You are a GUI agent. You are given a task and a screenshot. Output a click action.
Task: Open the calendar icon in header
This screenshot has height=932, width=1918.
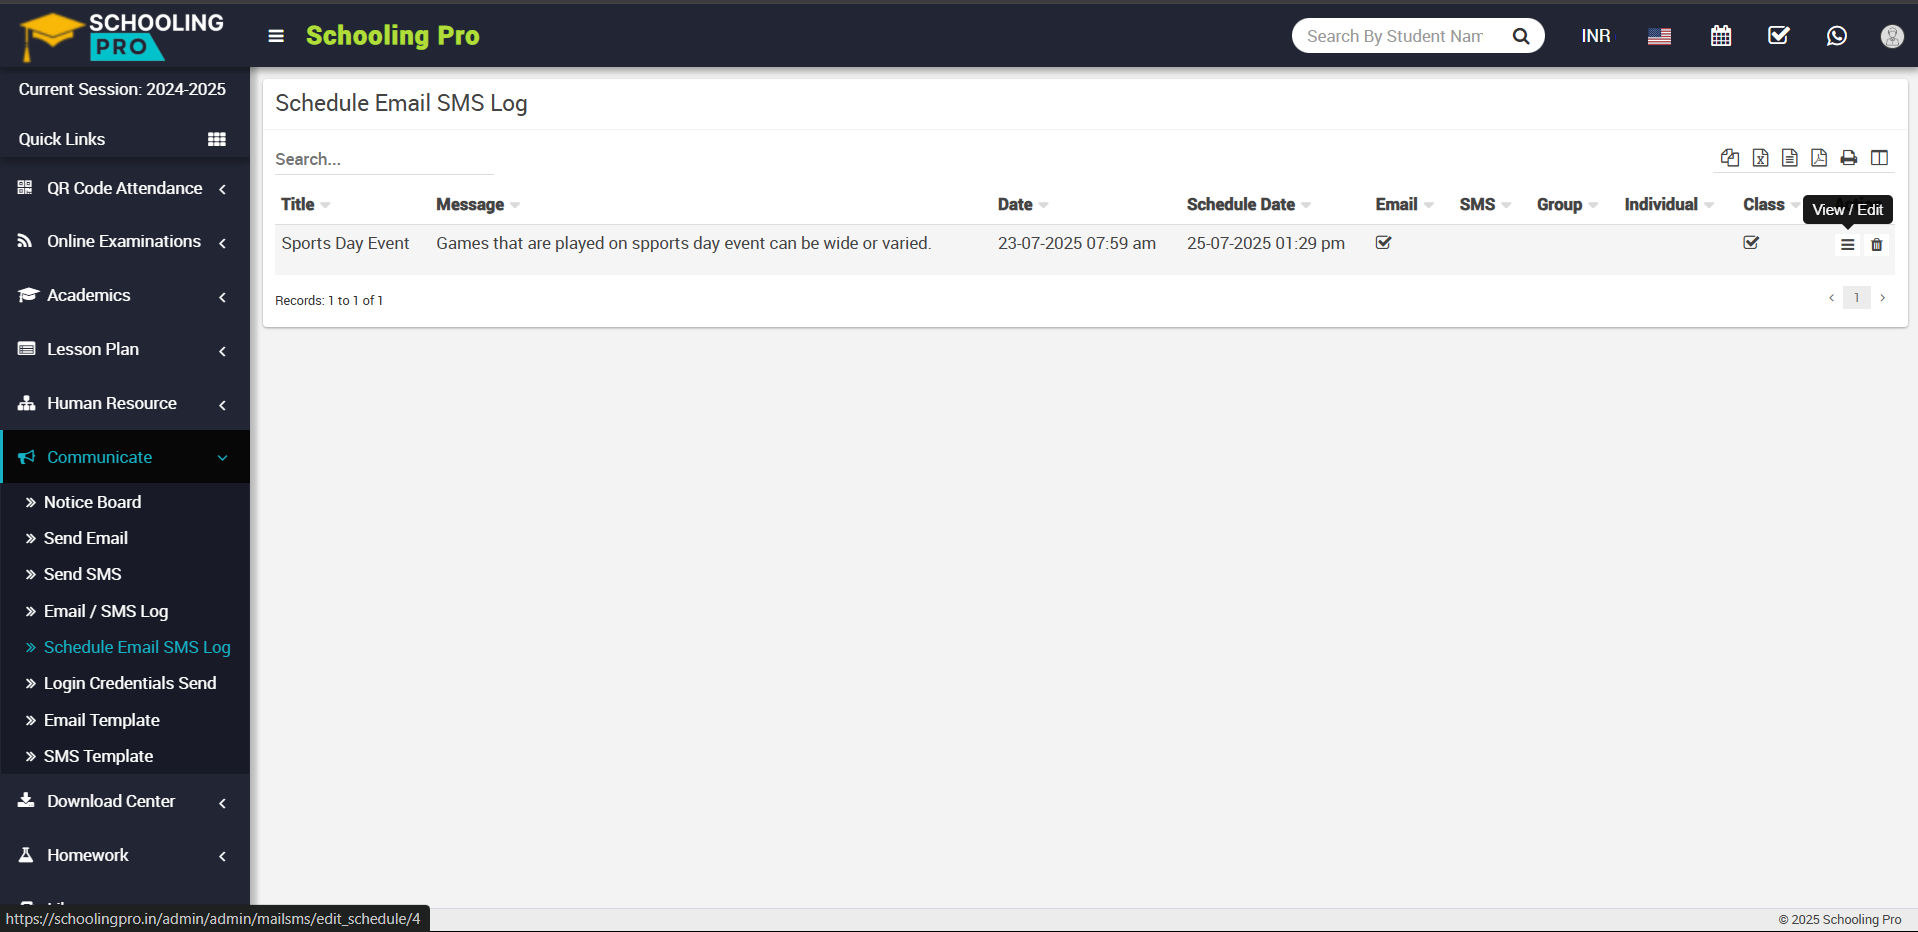[x=1721, y=36]
